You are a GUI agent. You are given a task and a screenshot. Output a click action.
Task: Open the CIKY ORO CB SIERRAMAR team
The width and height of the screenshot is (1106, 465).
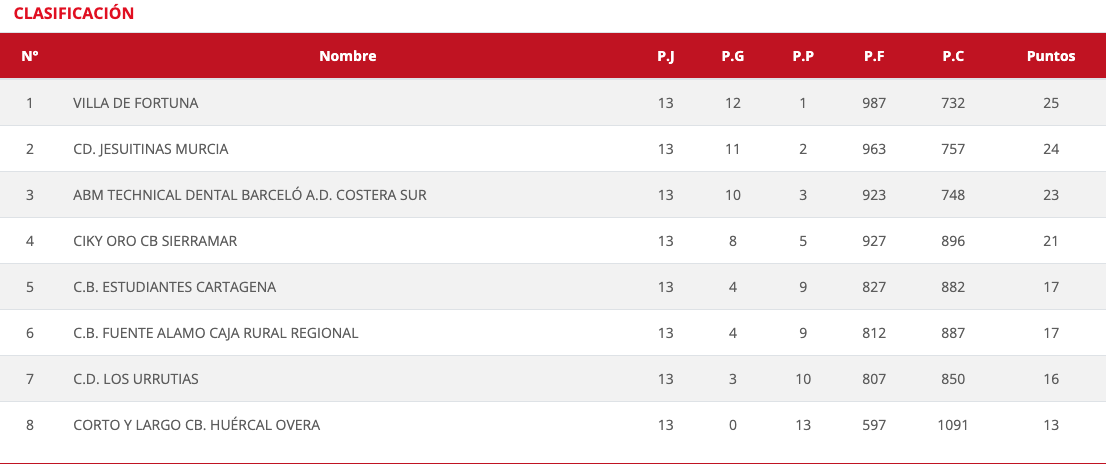(155, 241)
